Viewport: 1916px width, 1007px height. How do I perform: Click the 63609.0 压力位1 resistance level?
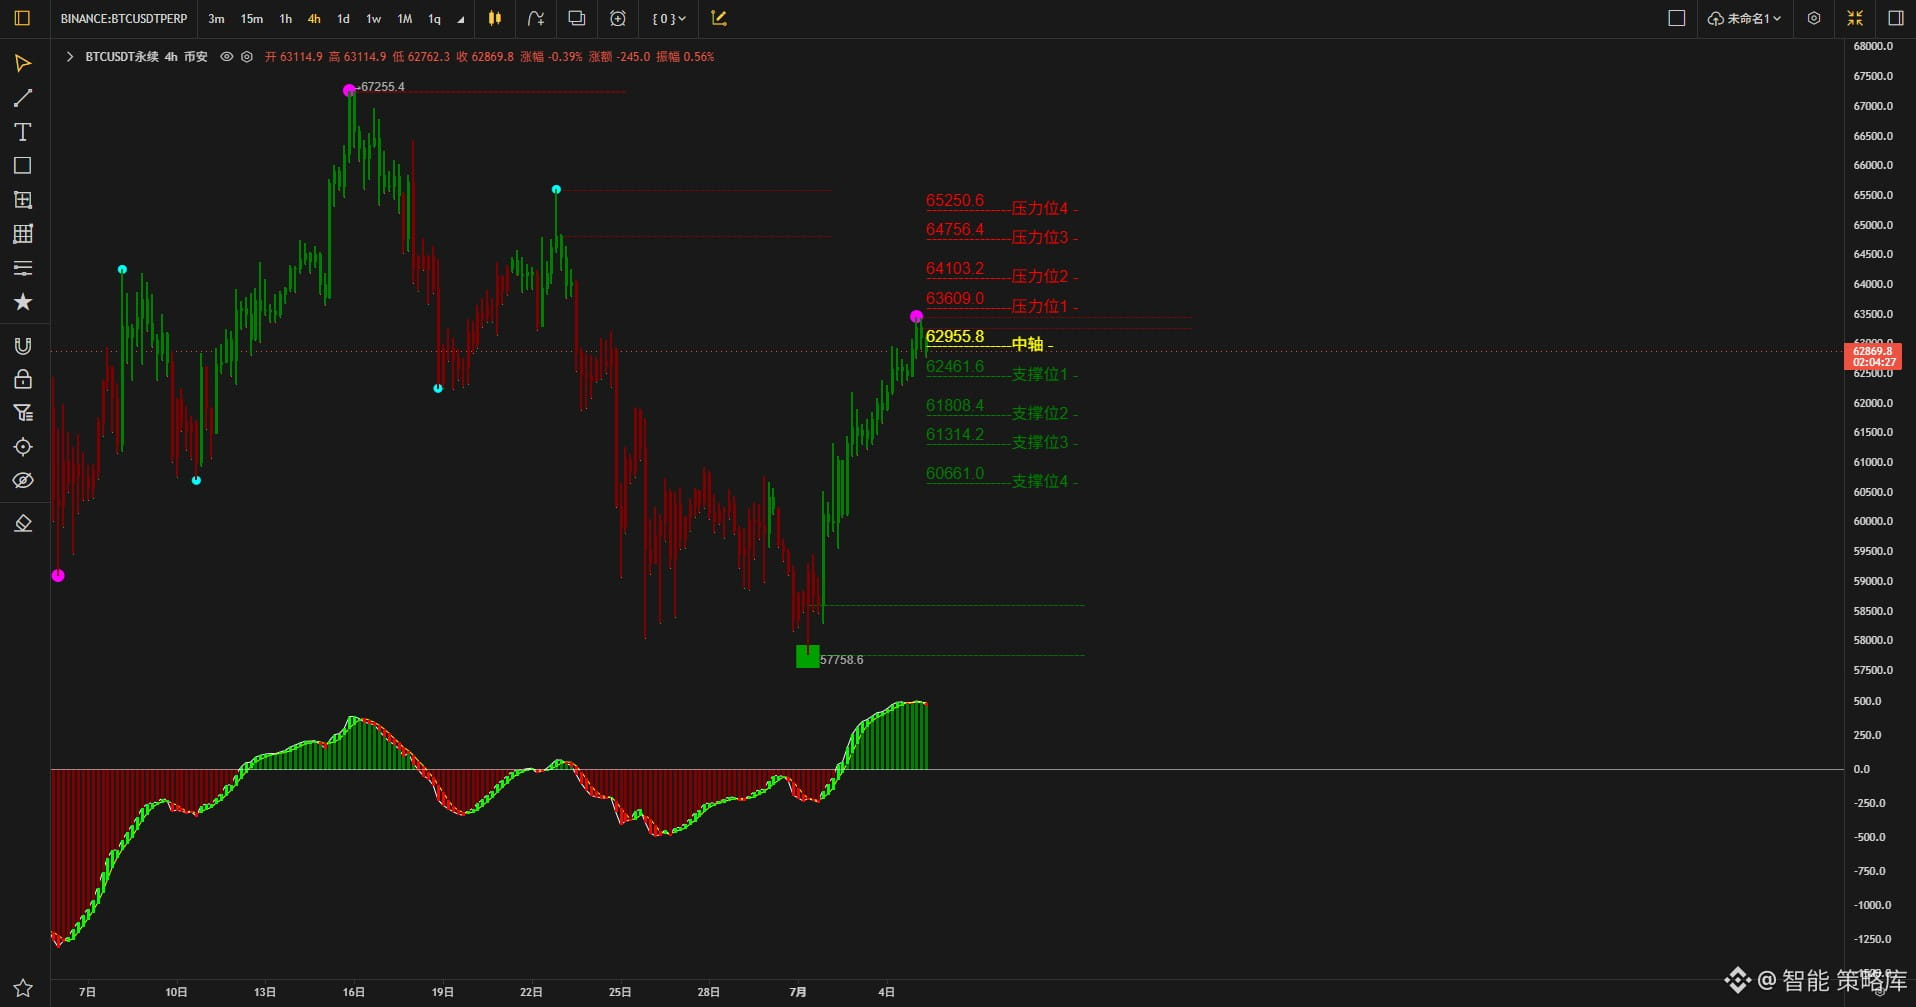[x=1001, y=302]
